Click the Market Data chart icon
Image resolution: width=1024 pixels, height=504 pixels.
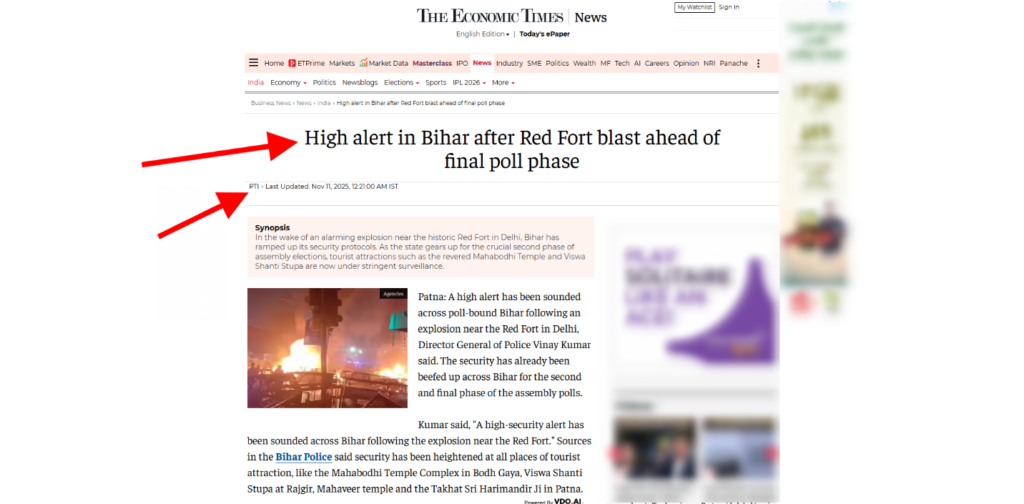363,63
